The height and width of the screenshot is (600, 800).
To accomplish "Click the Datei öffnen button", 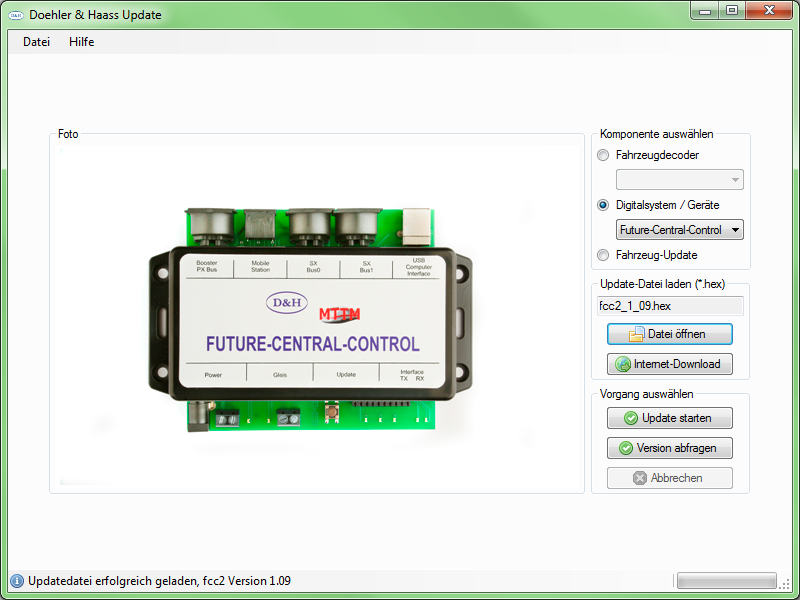I will click(670, 334).
